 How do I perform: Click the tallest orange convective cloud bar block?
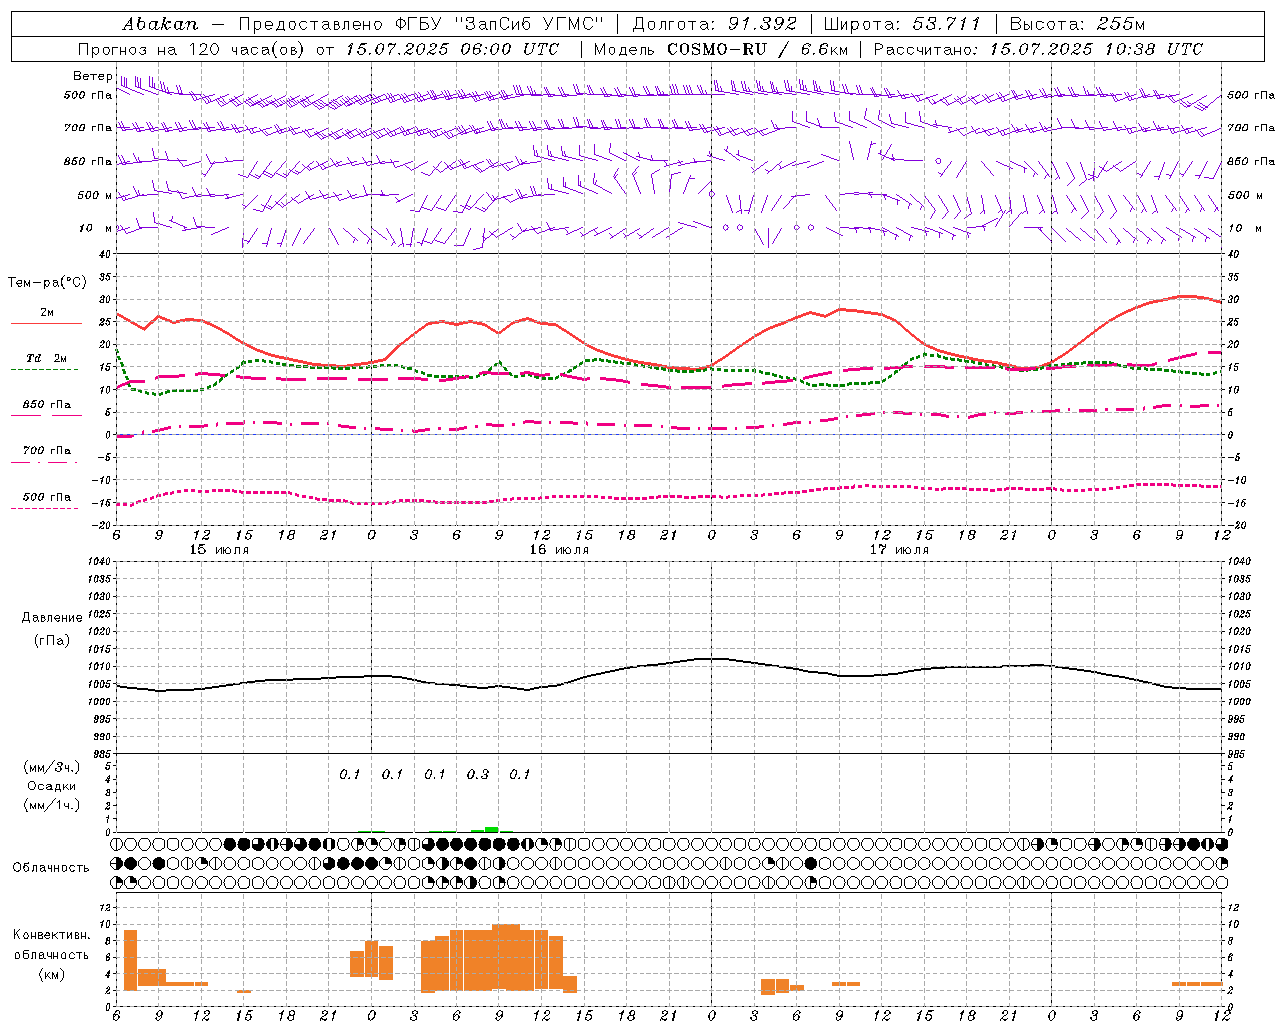(506, 957)
